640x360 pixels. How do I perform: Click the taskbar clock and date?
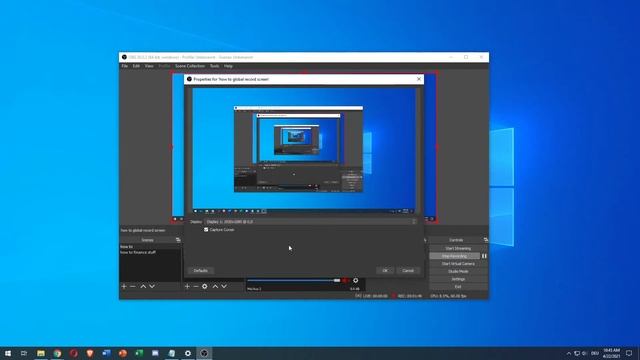612,353
